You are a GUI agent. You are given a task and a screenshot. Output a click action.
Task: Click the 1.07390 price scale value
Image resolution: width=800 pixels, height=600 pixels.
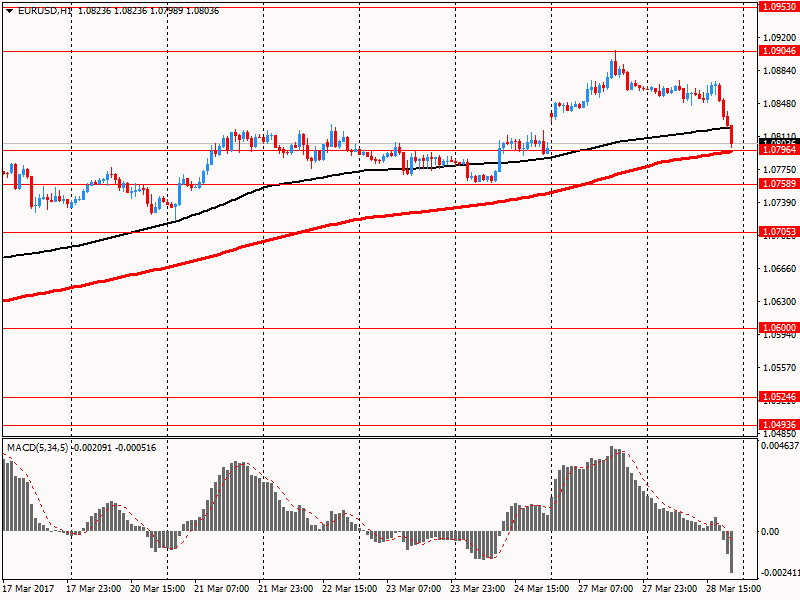click(779, 203)
